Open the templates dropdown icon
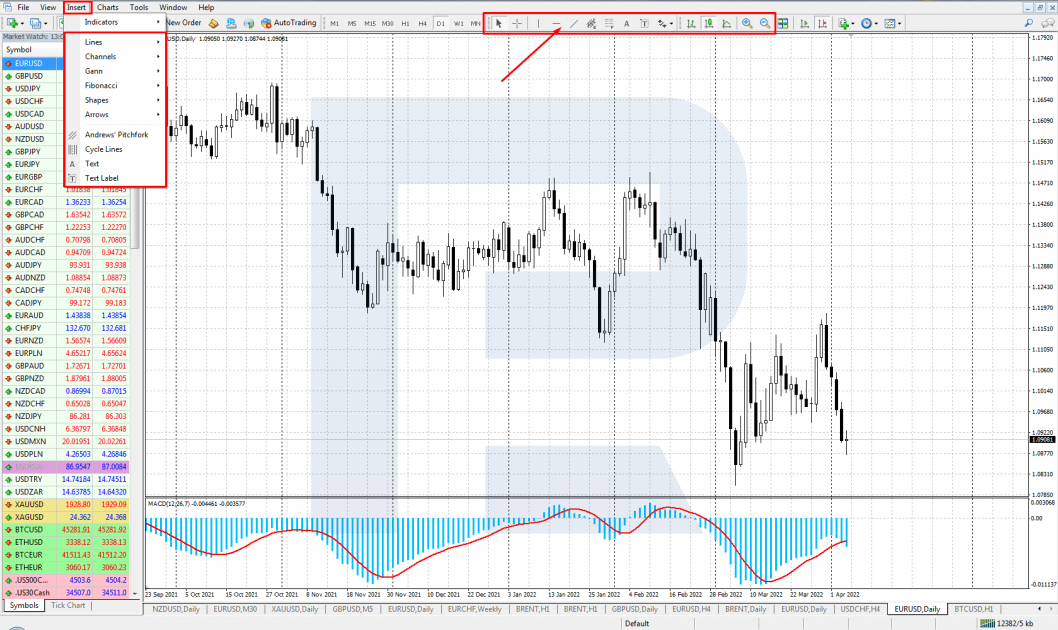 tap(893, 24)
